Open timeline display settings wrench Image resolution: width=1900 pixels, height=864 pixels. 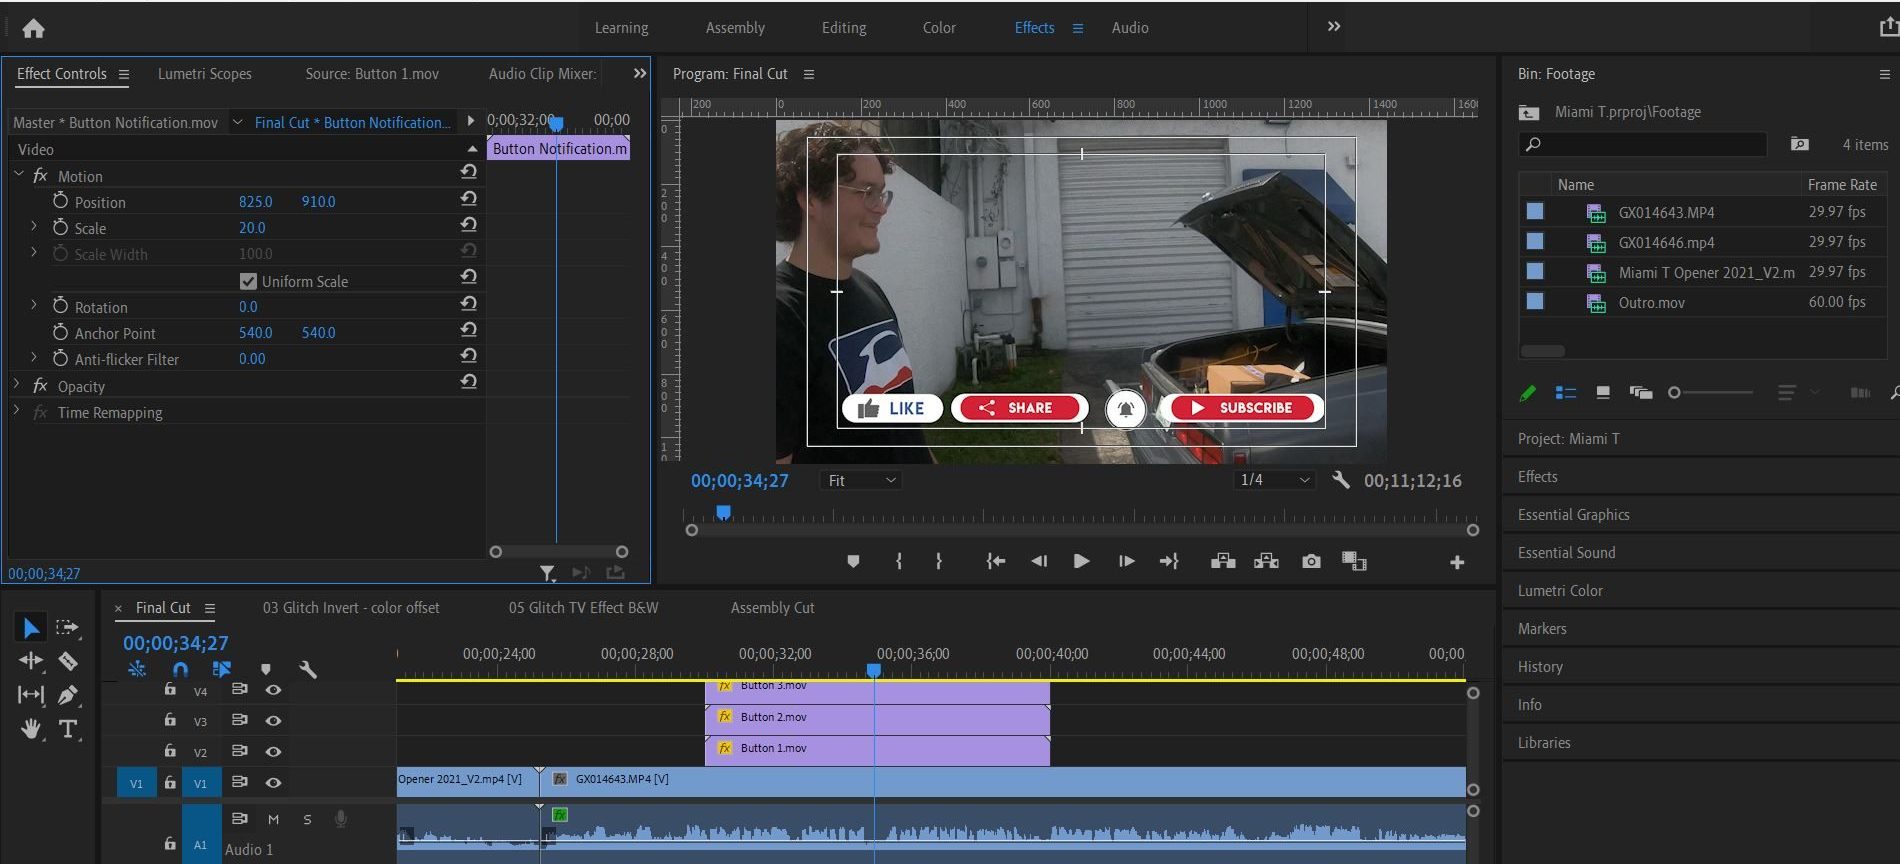(x=308, y=669)
